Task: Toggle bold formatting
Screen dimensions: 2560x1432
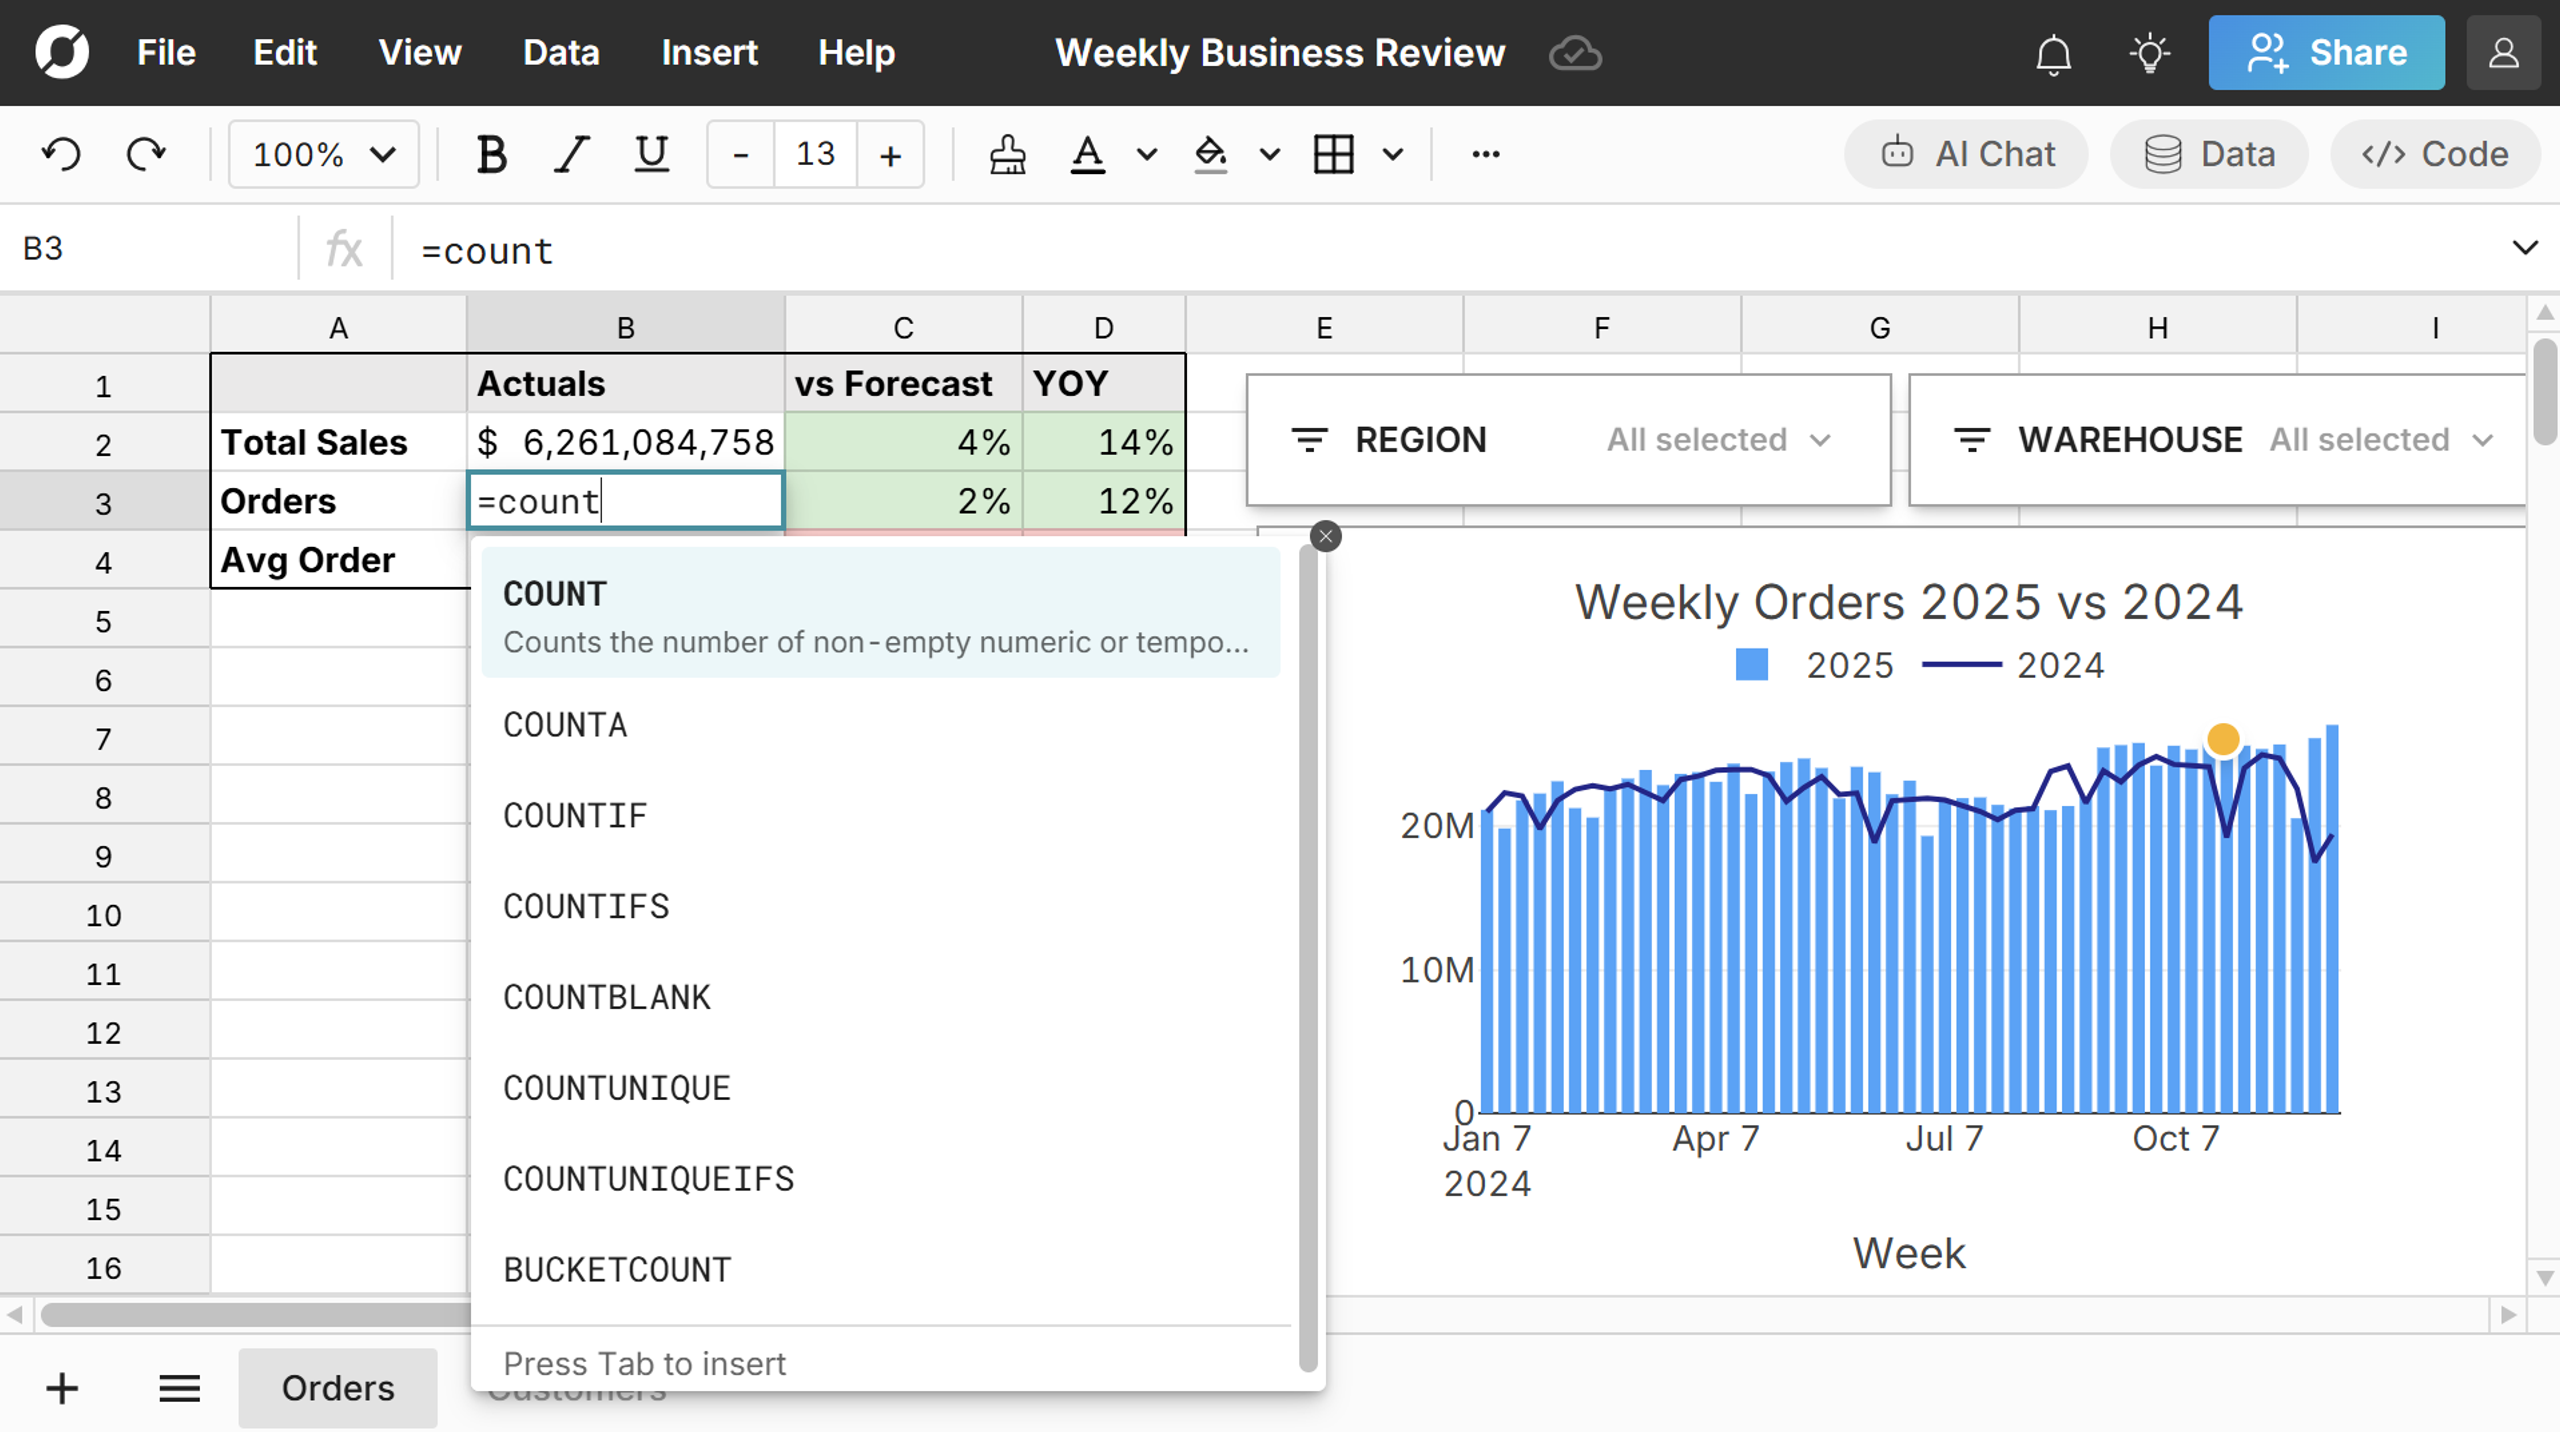Action: pos(491,154)
